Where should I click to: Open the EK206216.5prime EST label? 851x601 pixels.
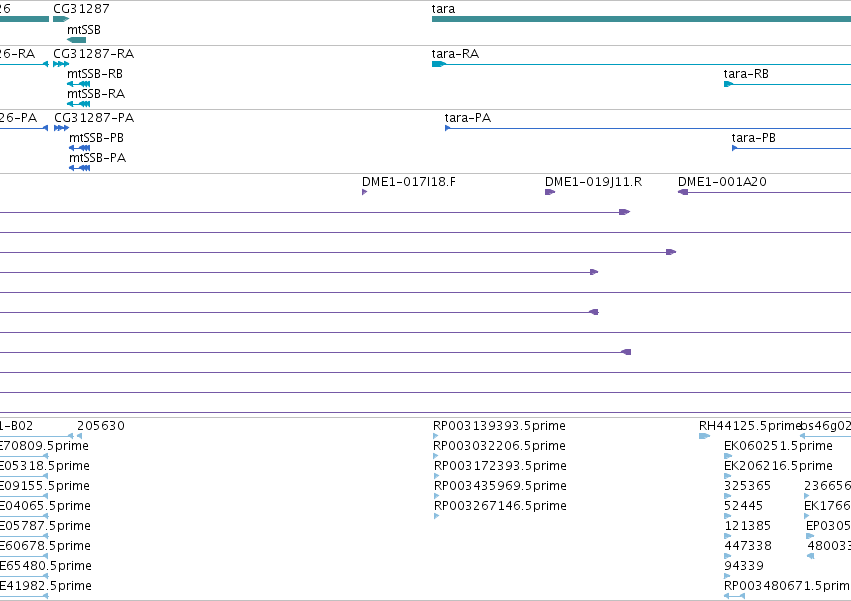point(778,466)
